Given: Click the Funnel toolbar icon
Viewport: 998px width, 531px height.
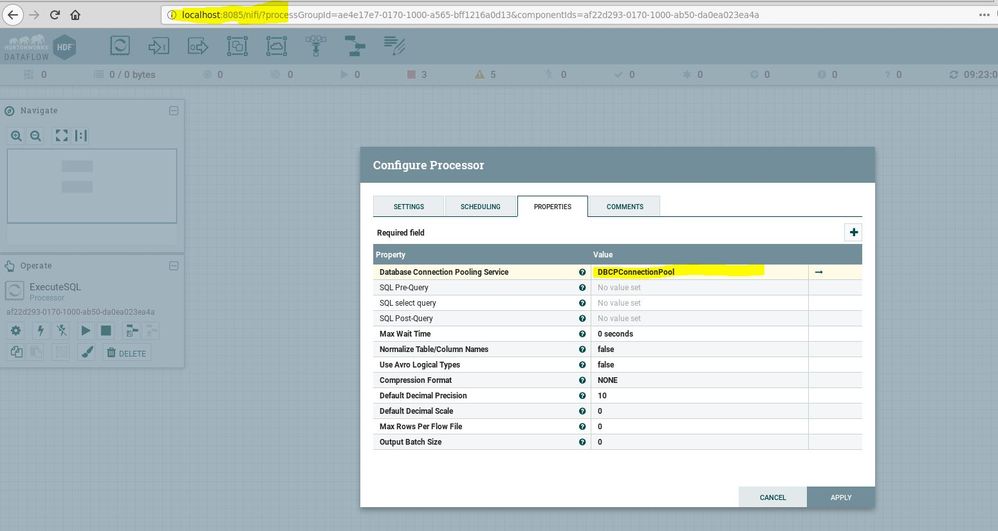Looking at the screenshot, I should point(316,45).
